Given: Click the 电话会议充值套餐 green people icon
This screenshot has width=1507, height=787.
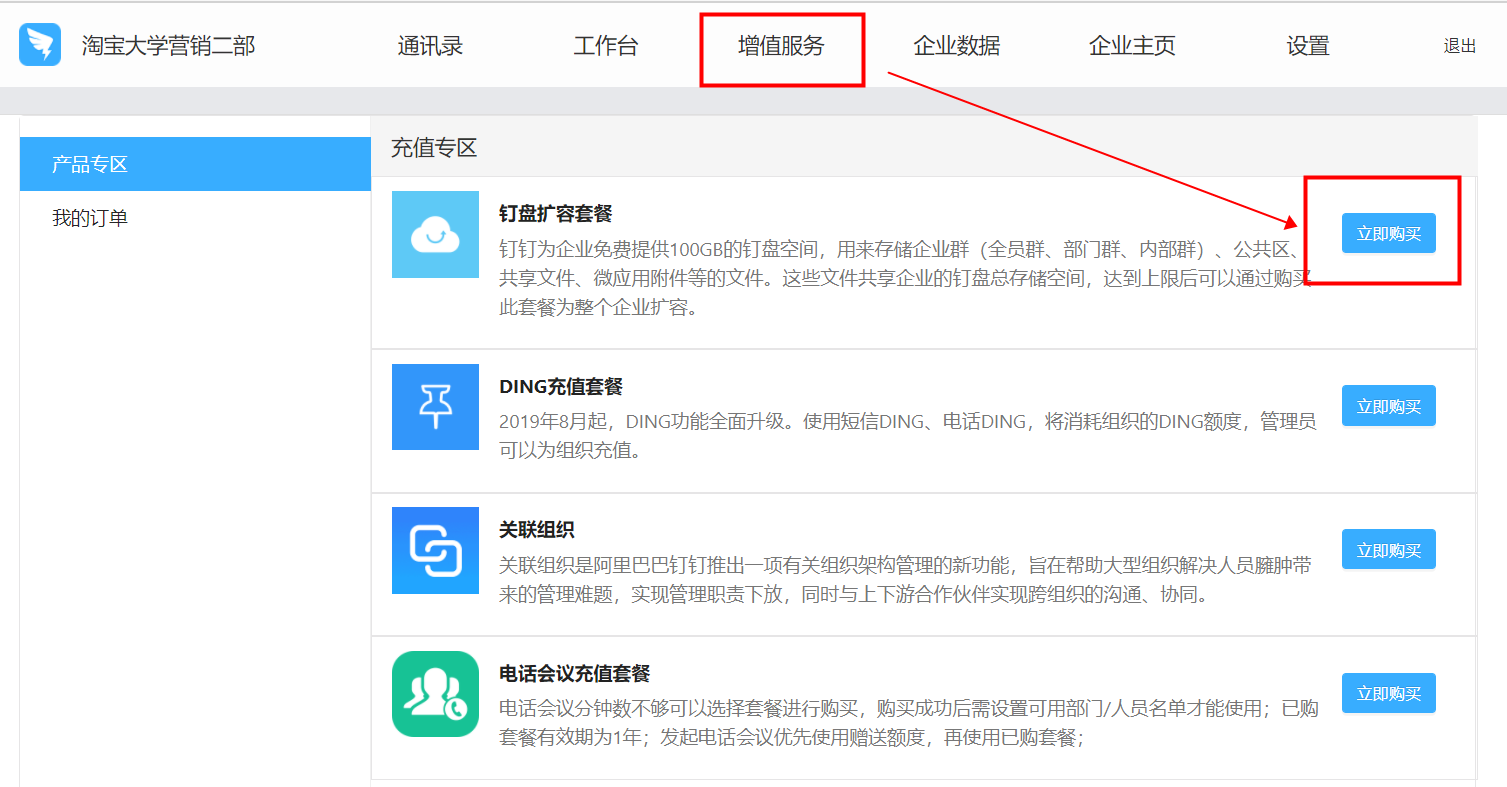Looking at the screenshot, I should tap(435, 694).
